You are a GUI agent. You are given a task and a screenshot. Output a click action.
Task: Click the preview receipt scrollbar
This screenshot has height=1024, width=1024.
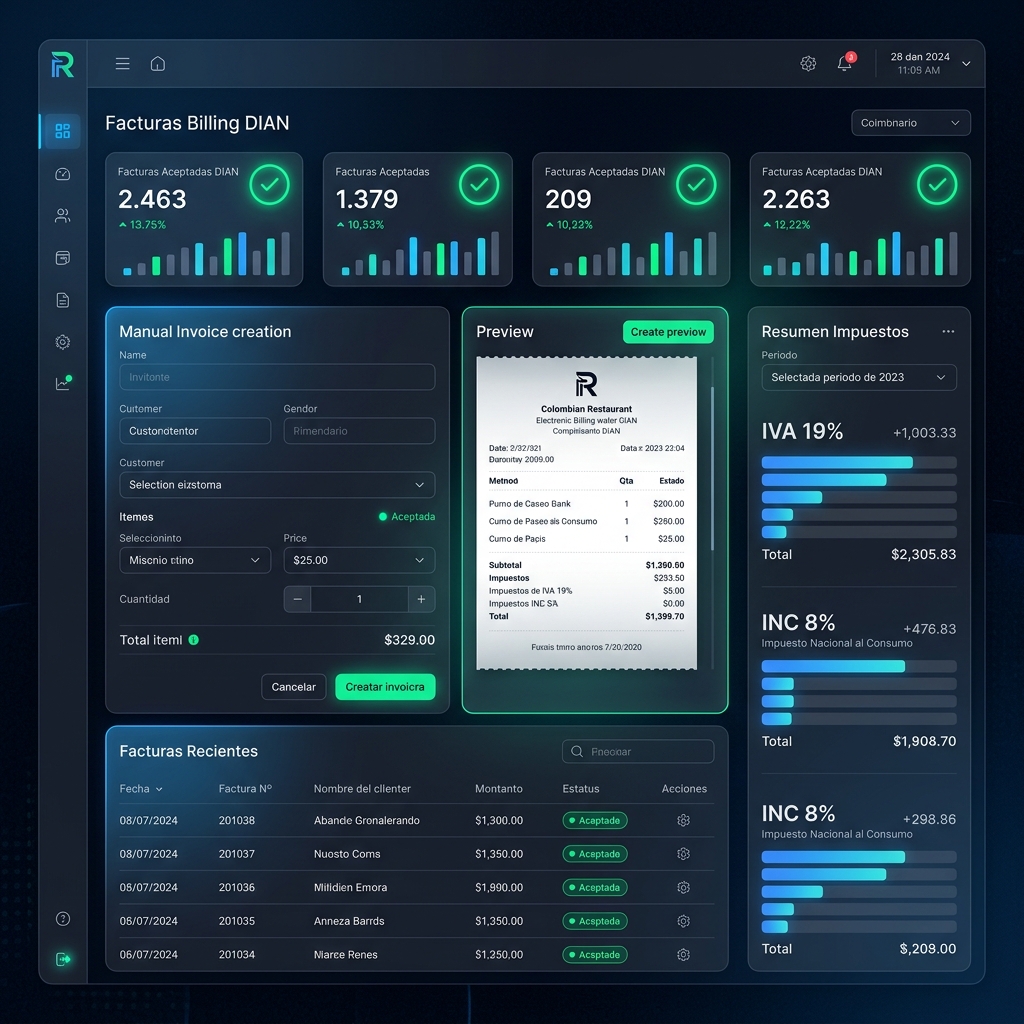[712, 468]
